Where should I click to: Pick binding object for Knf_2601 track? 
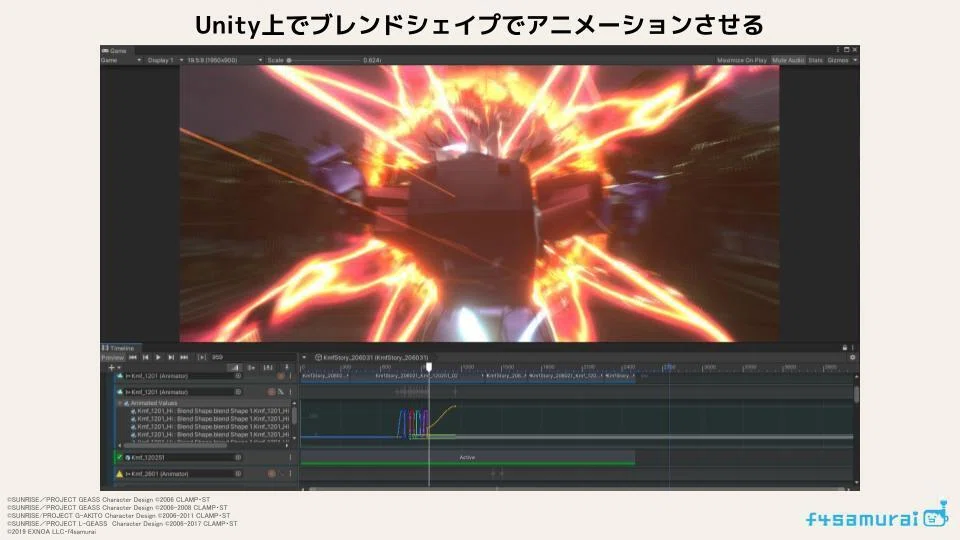point(238,474)
